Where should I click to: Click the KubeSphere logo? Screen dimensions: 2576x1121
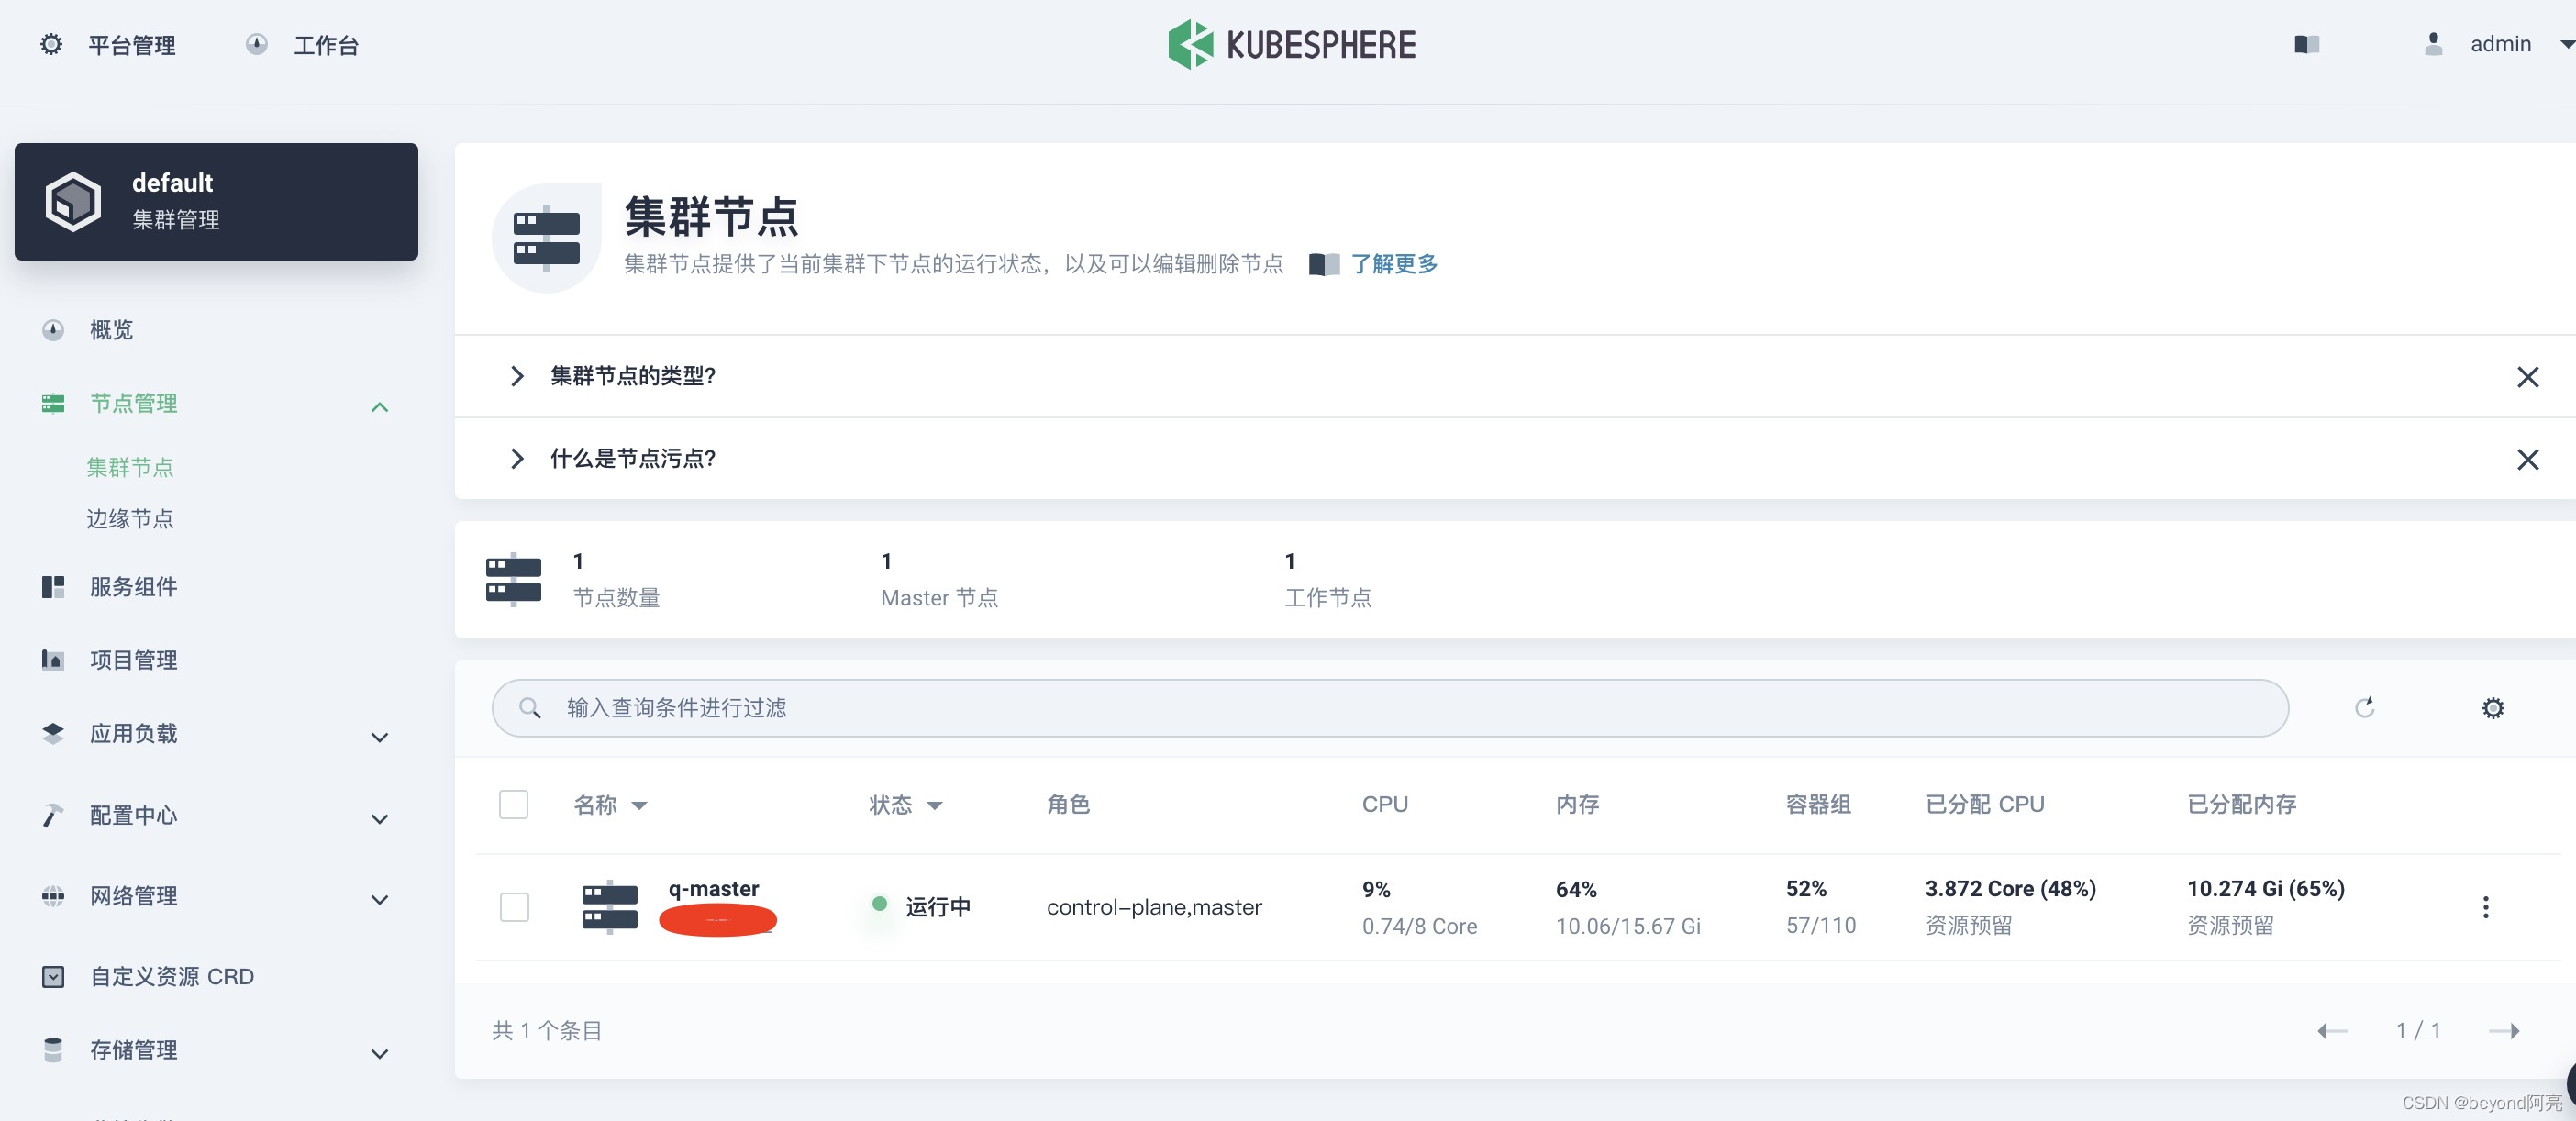click(1291, 44)
